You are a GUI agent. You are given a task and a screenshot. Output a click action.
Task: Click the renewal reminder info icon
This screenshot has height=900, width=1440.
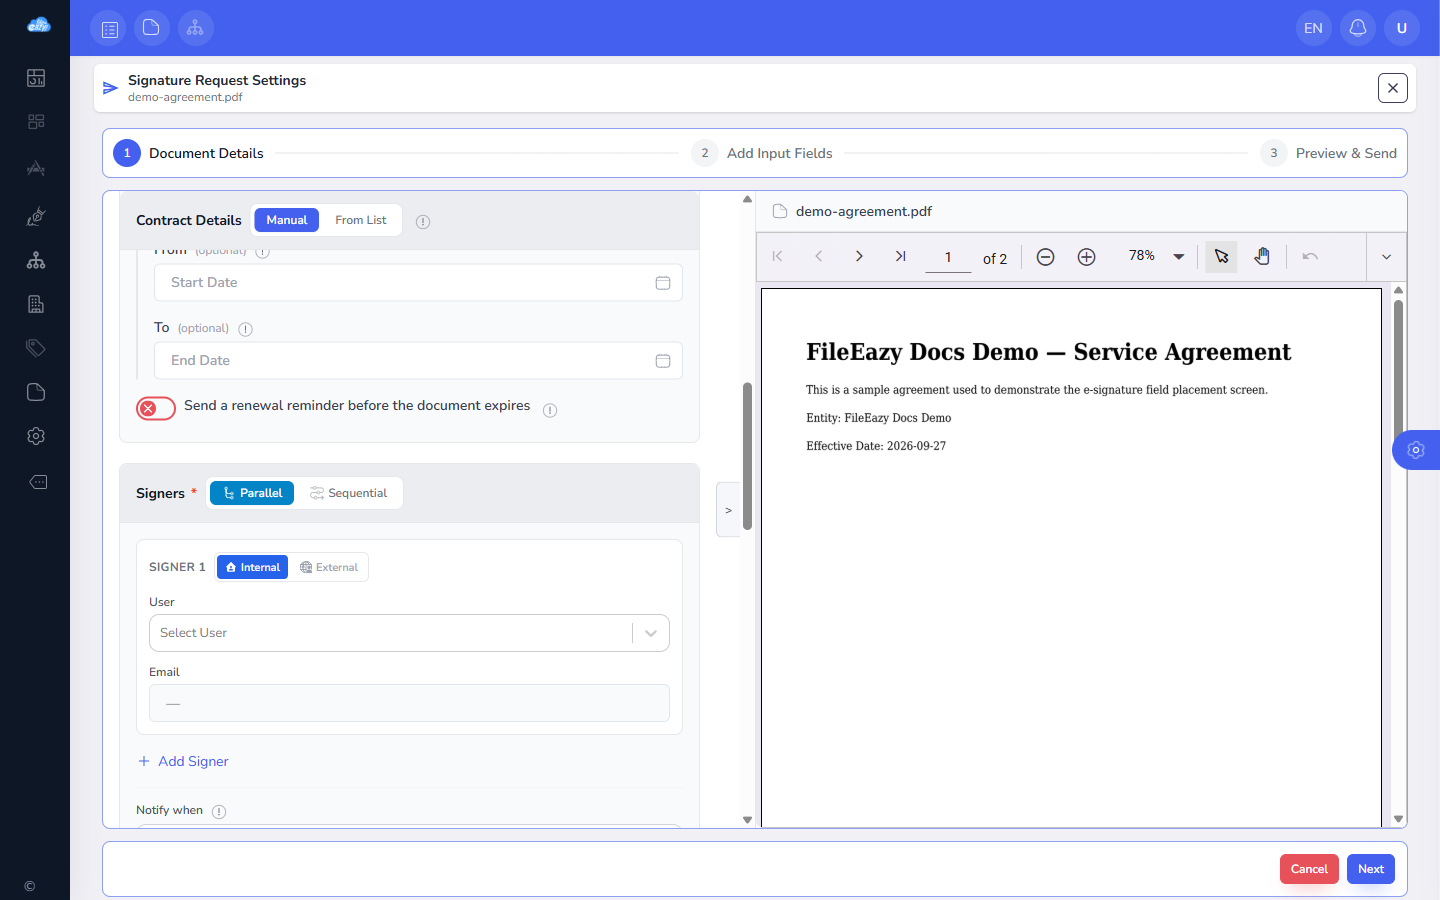(x=550, y=410)
